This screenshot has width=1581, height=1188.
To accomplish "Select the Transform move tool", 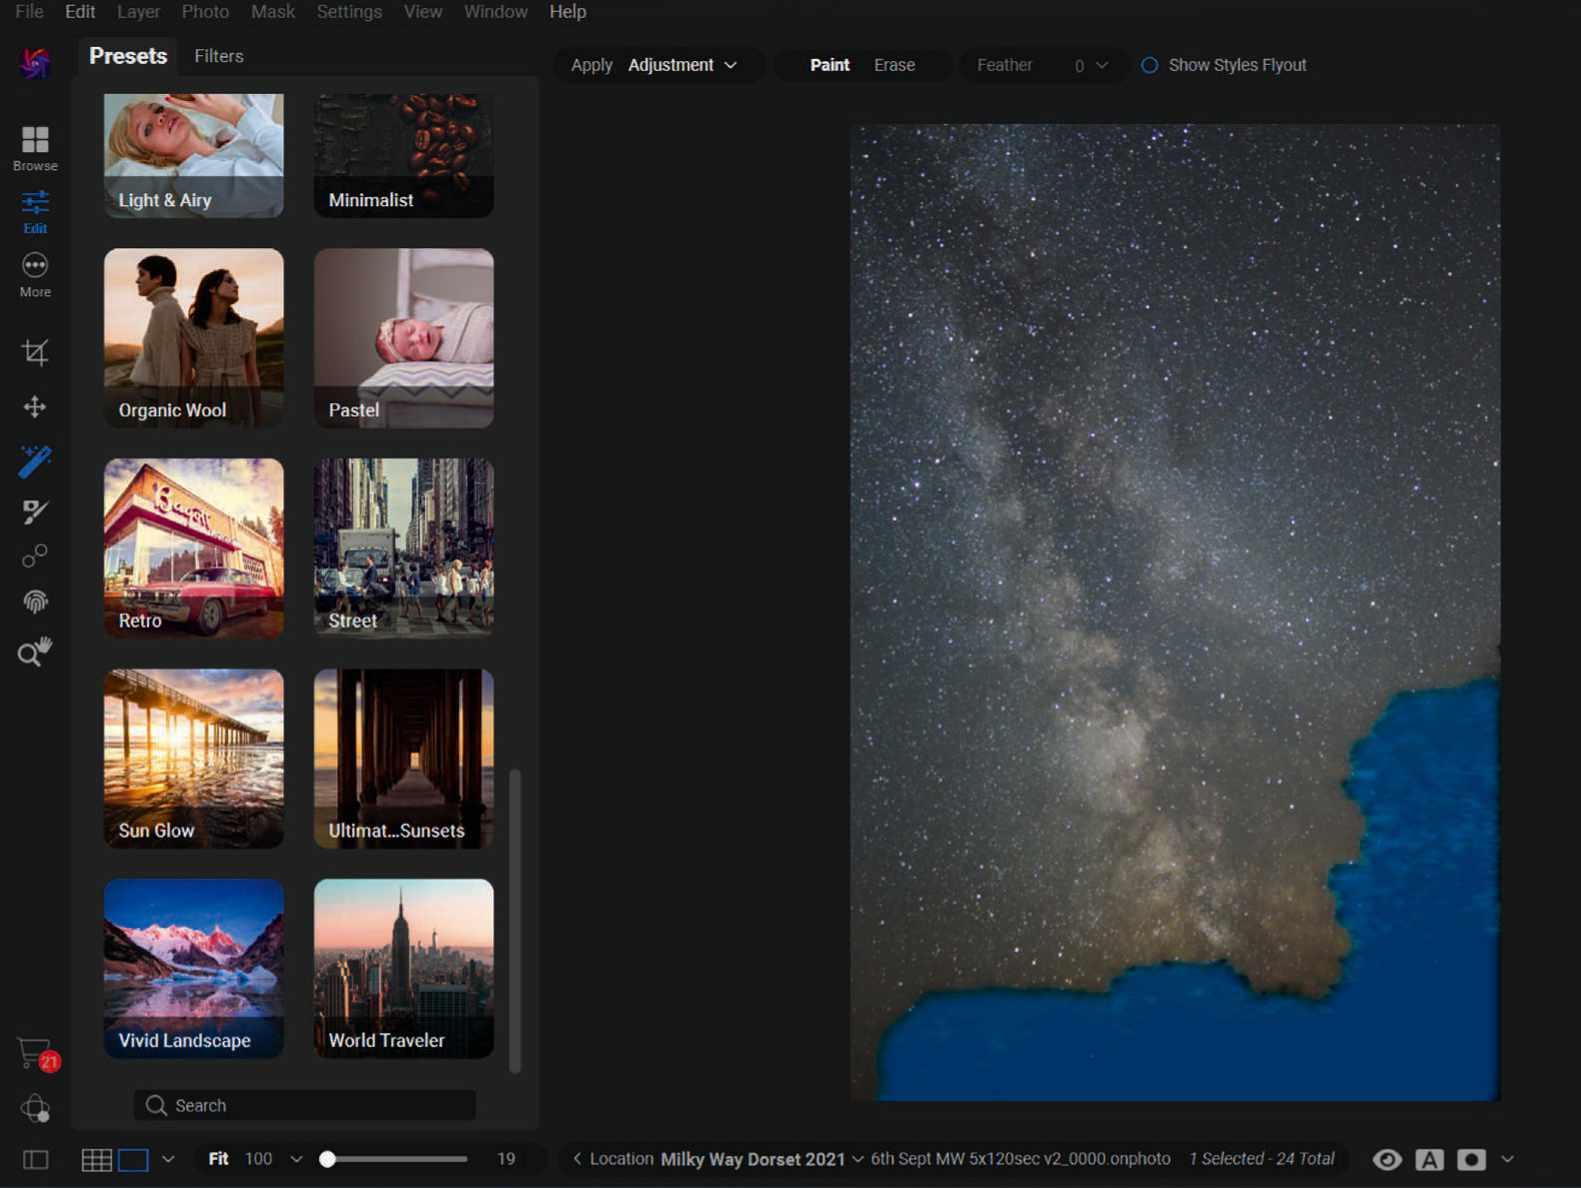I will (x=35, y=407).
